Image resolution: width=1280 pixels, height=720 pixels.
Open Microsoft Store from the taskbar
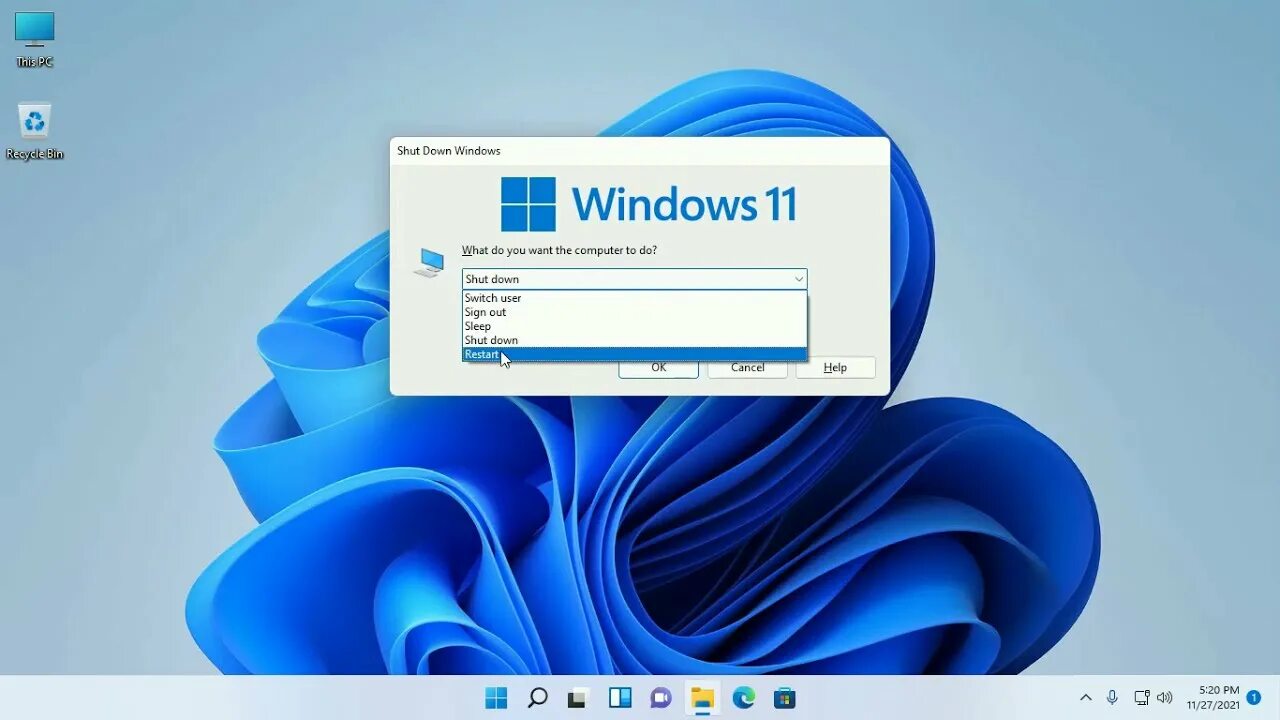click(785, 698)
